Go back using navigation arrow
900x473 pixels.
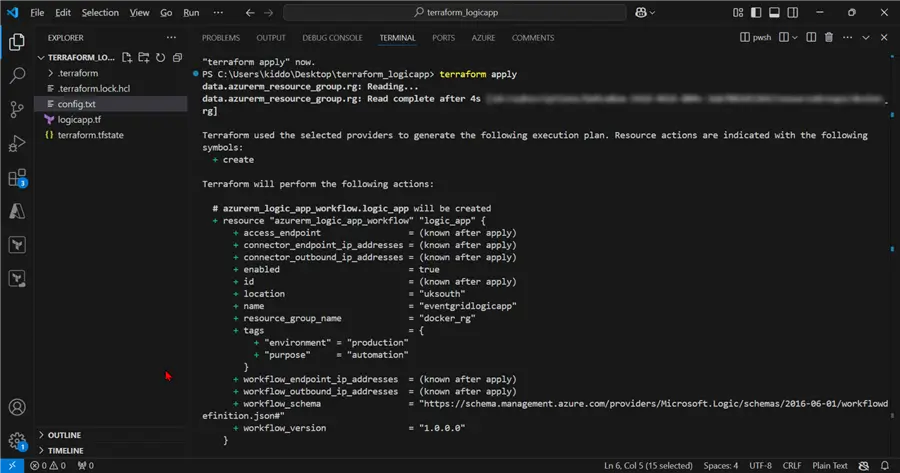click(250, 12)
